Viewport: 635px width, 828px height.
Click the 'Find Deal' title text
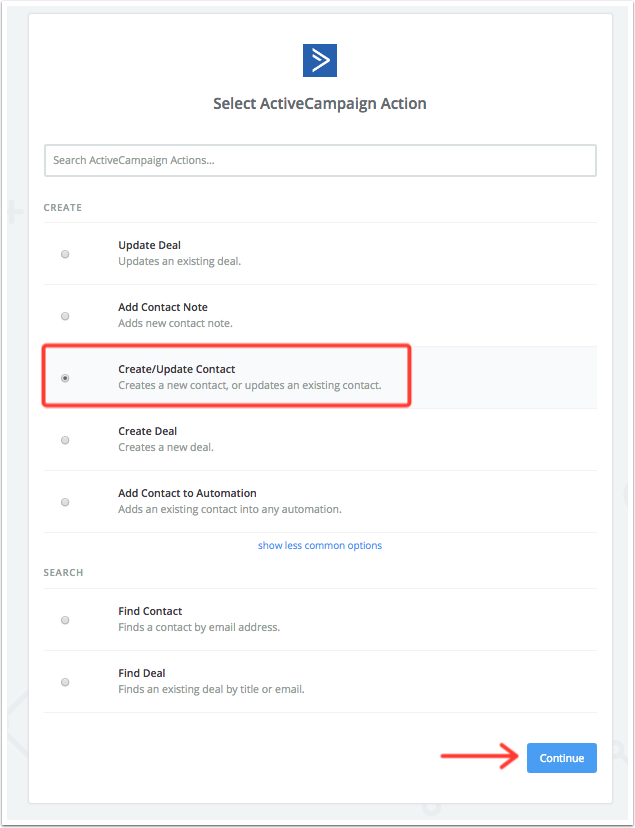(x=141, y=673)
